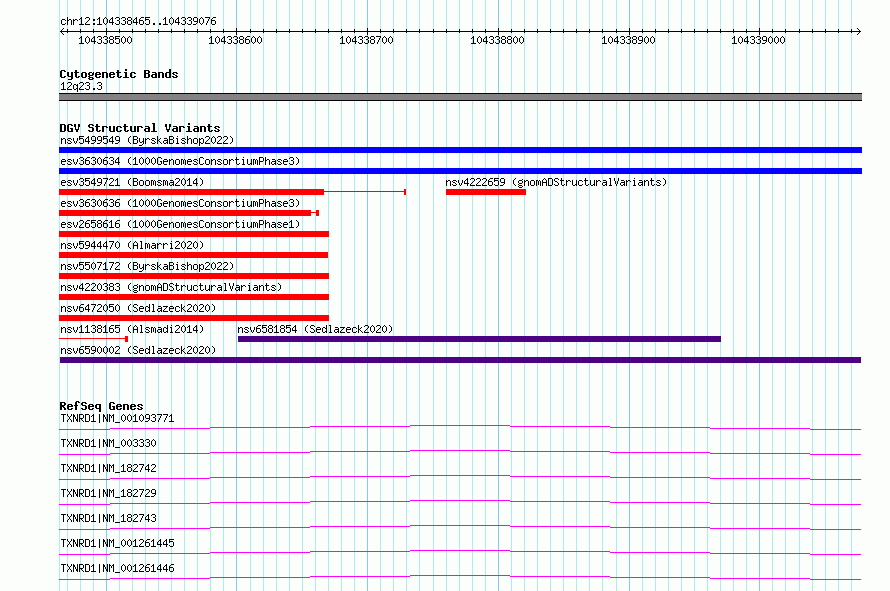Click ruler position 104338600
The image size is (890, 591).
click(236, 40)
